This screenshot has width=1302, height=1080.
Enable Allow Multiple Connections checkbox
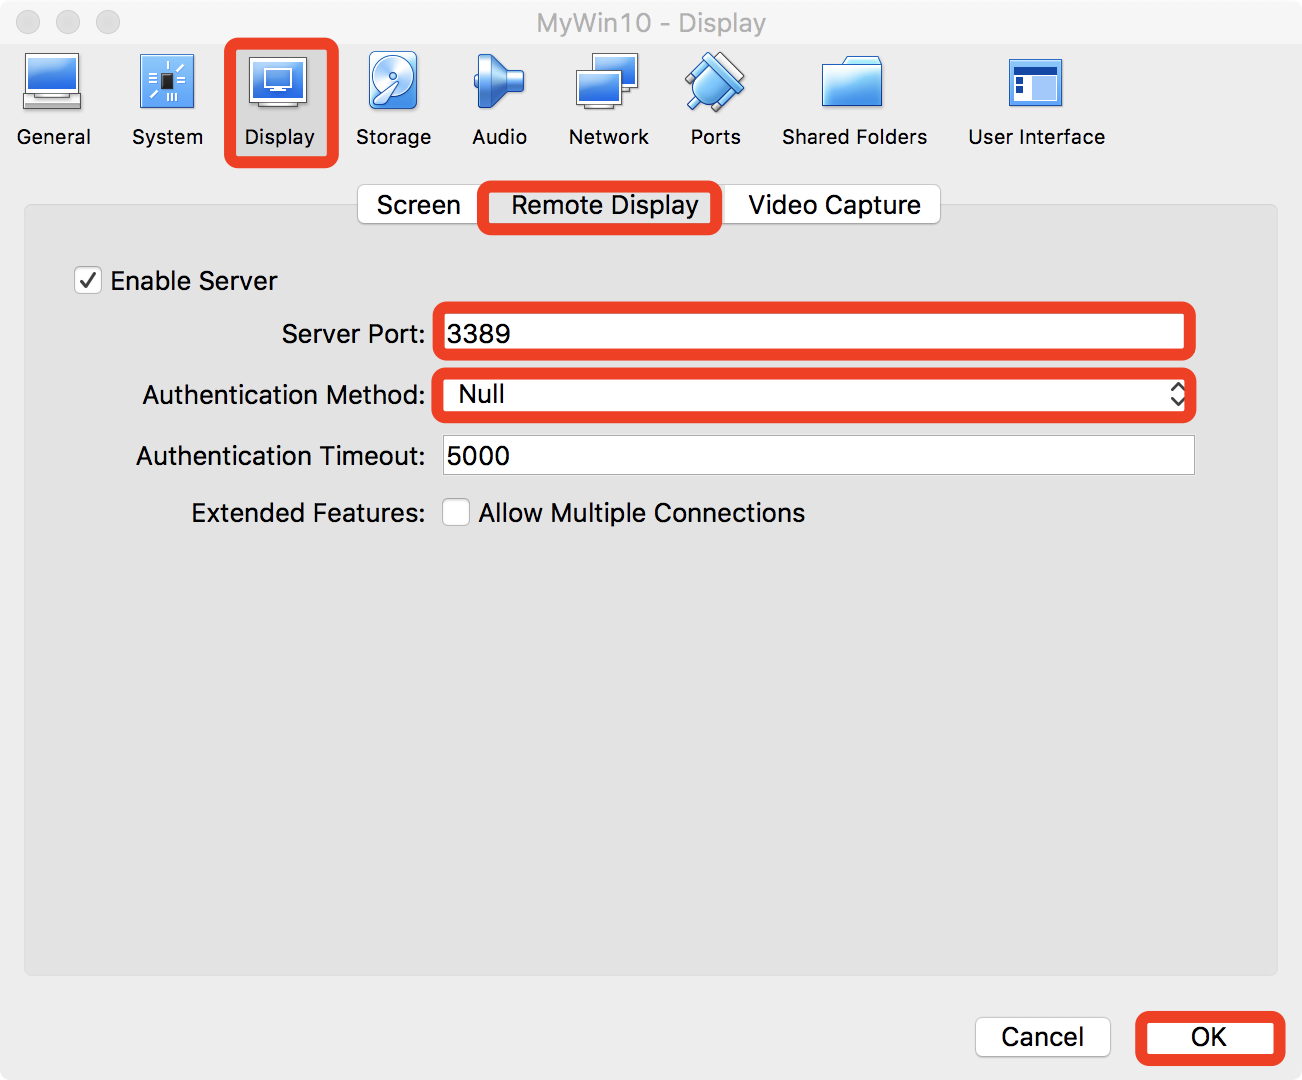click(456, 513)
